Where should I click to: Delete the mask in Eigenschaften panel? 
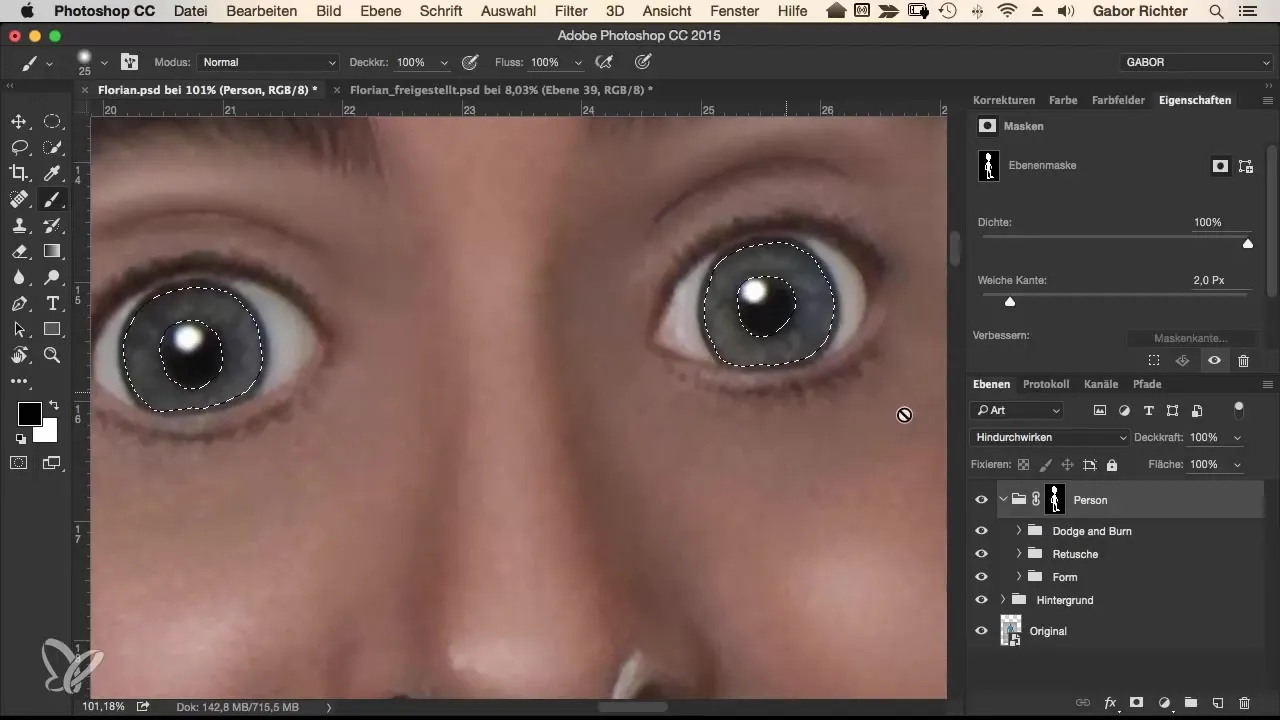coord(1243,361)
